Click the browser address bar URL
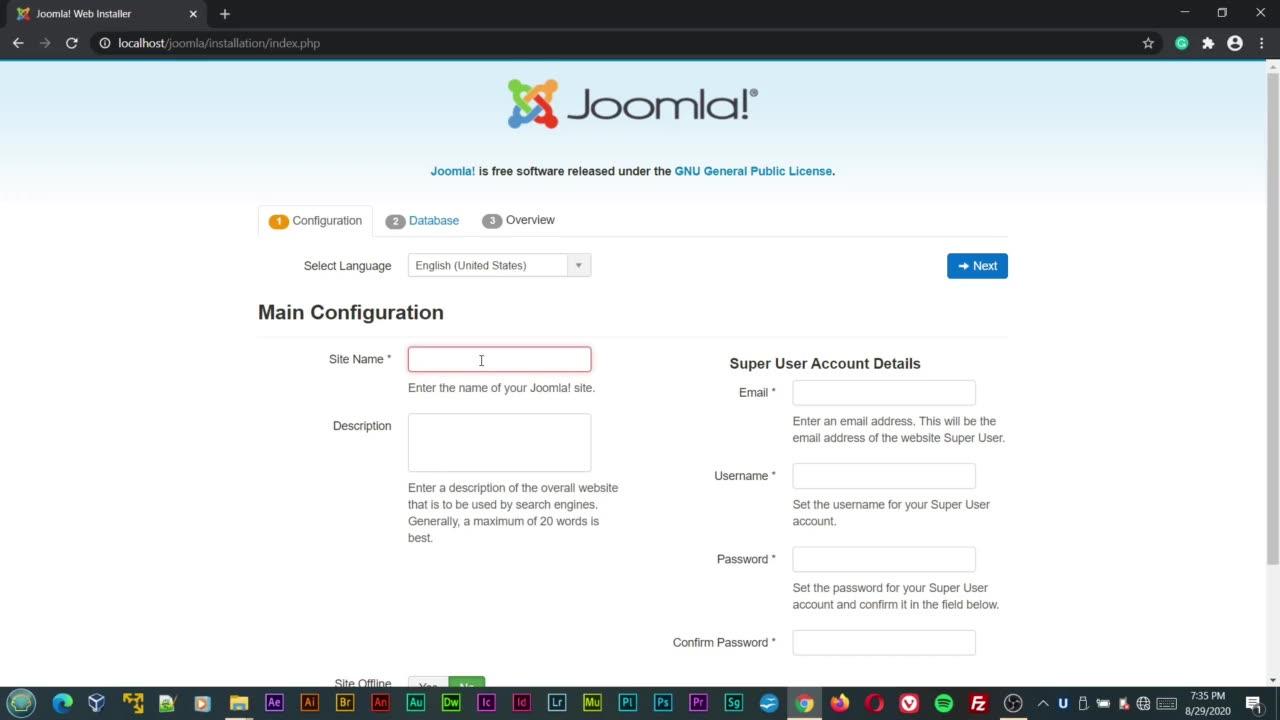This screenshot has width=1280, height=720. (x=219, y=43)
